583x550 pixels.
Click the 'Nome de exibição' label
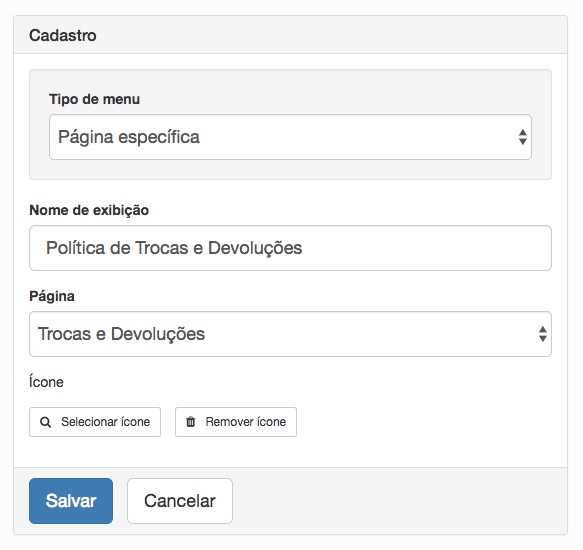pos(89,210)
